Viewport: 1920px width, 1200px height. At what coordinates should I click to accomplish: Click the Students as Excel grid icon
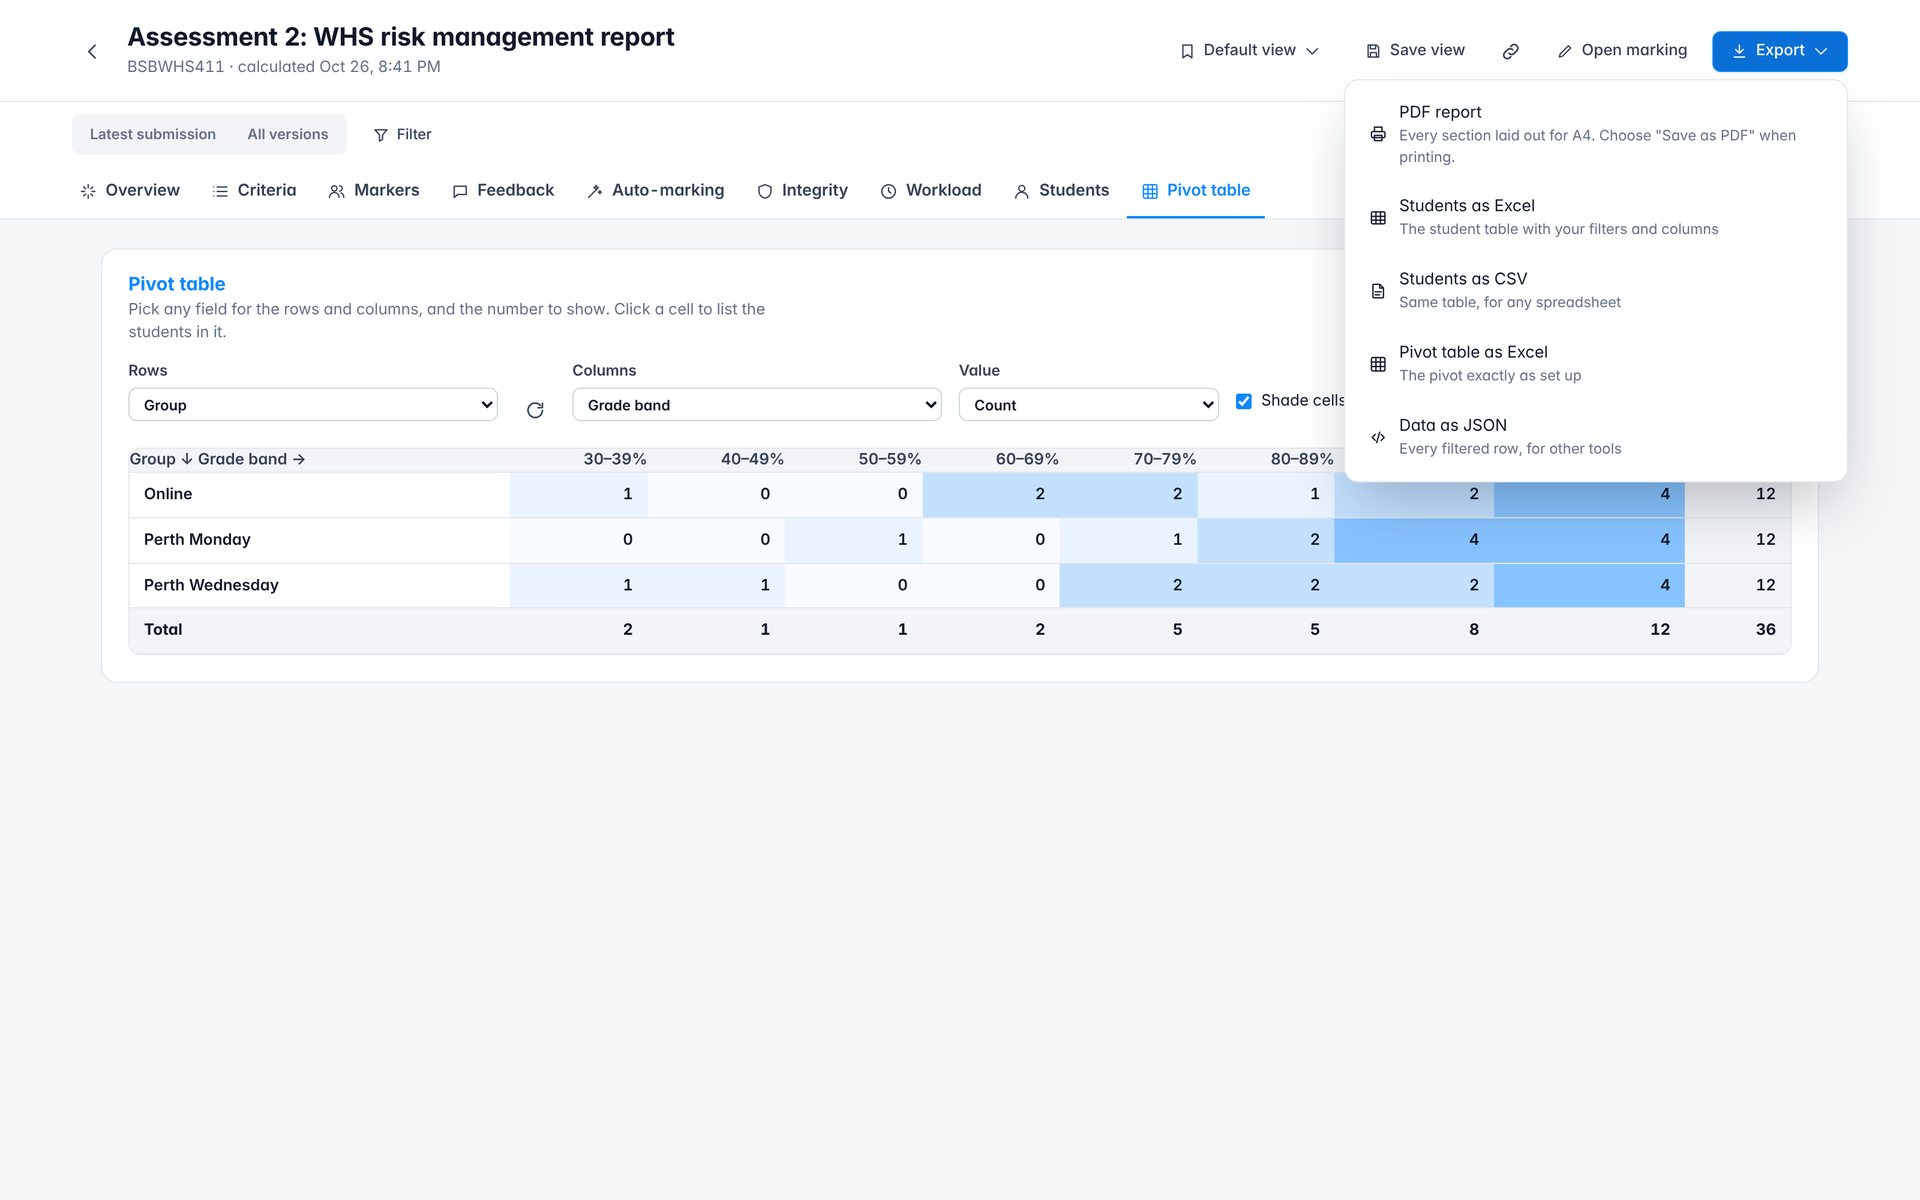point(1378,217)
